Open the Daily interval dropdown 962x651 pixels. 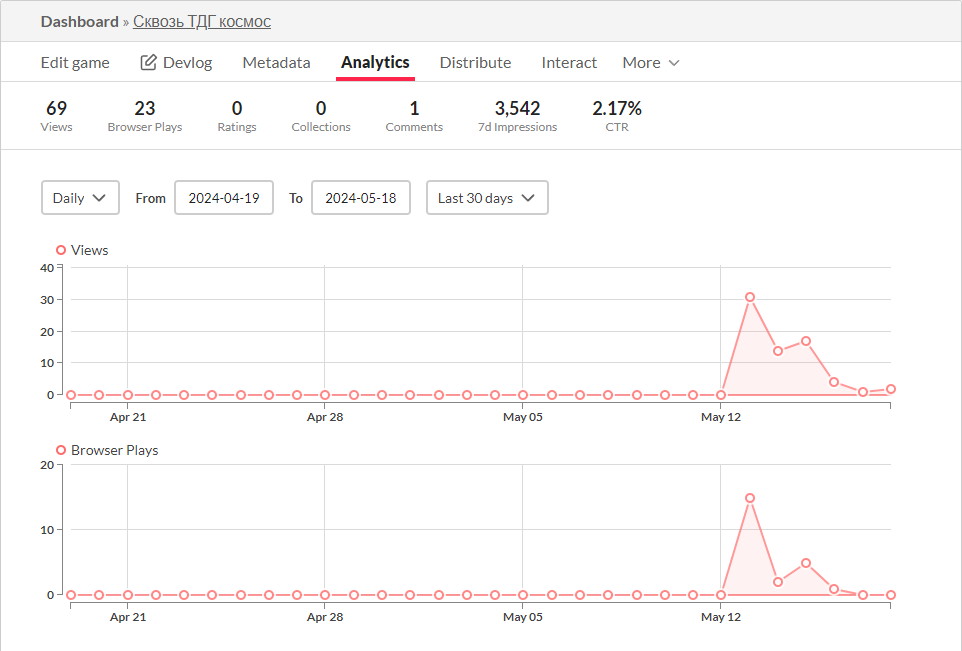click(80, 198)
